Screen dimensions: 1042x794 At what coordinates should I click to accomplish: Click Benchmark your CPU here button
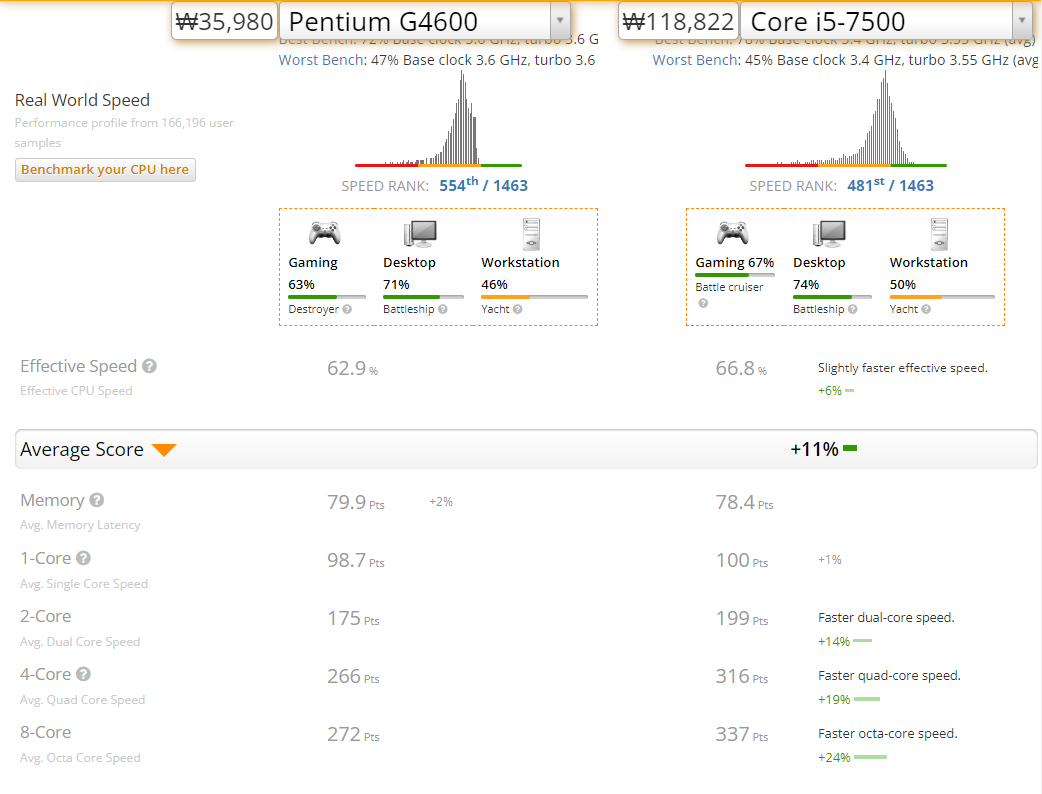click(105, 169)
